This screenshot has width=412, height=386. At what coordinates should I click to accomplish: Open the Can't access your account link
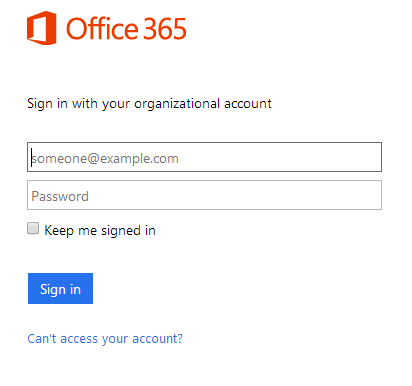point(105,339)
